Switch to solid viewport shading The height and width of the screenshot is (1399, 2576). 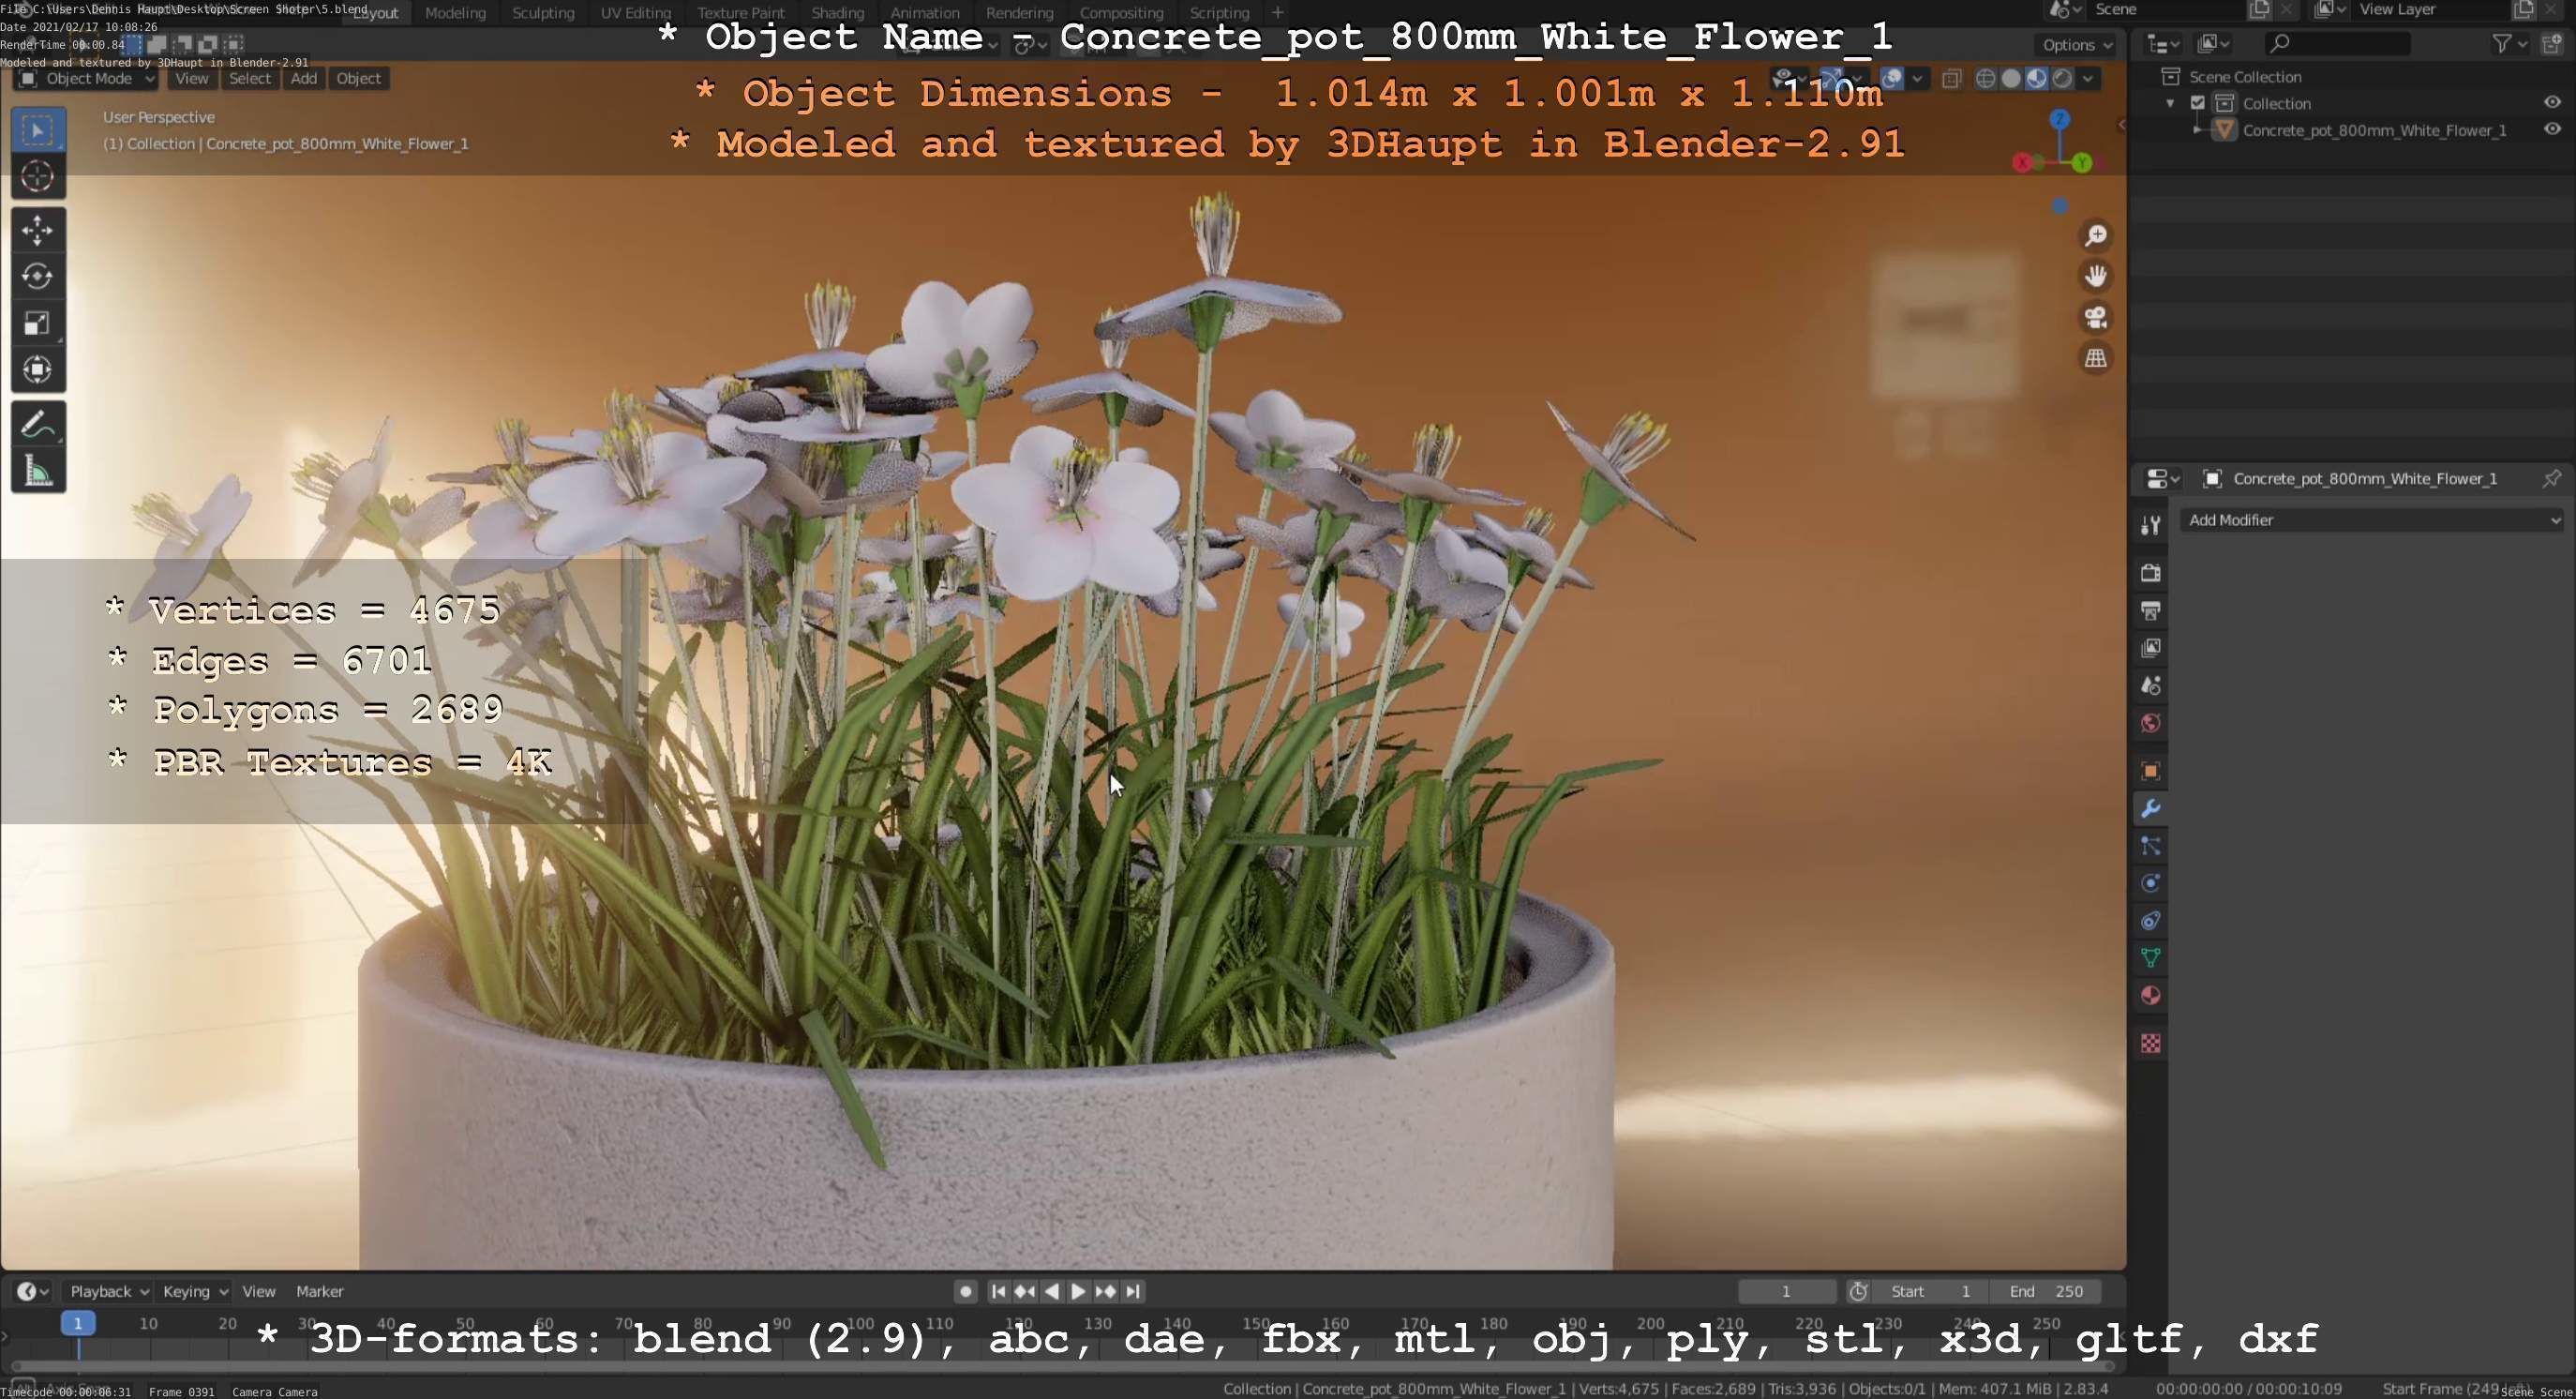click(2011, 78)
